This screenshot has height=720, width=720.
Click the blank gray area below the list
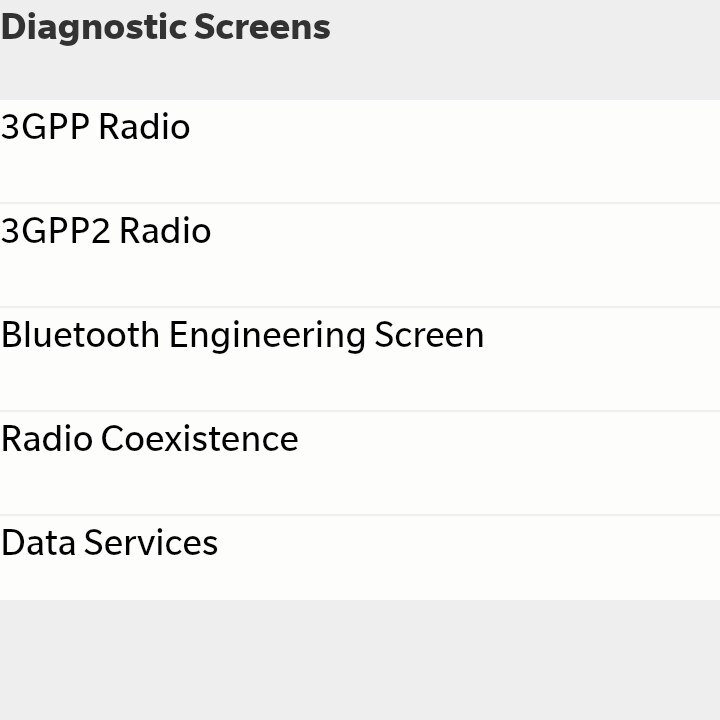click(x=360, y=660)
